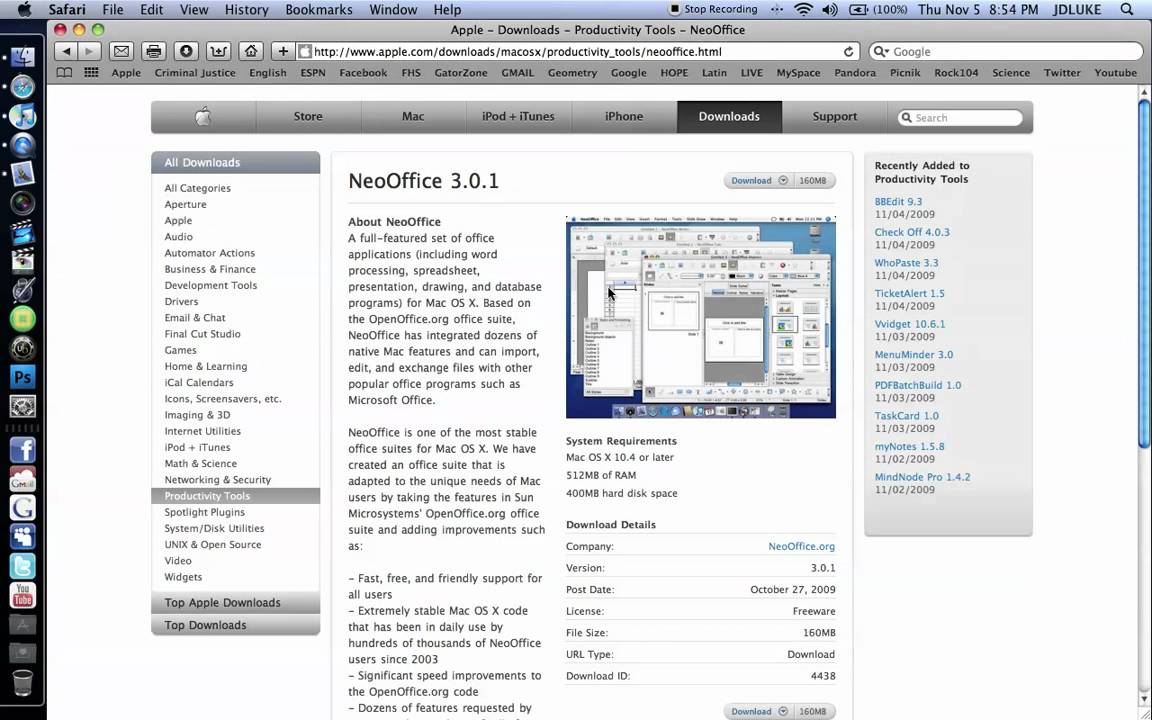Open the TaskCard 1.0 link
Screen dimensions: 1152x720
(x=907, y=416)
